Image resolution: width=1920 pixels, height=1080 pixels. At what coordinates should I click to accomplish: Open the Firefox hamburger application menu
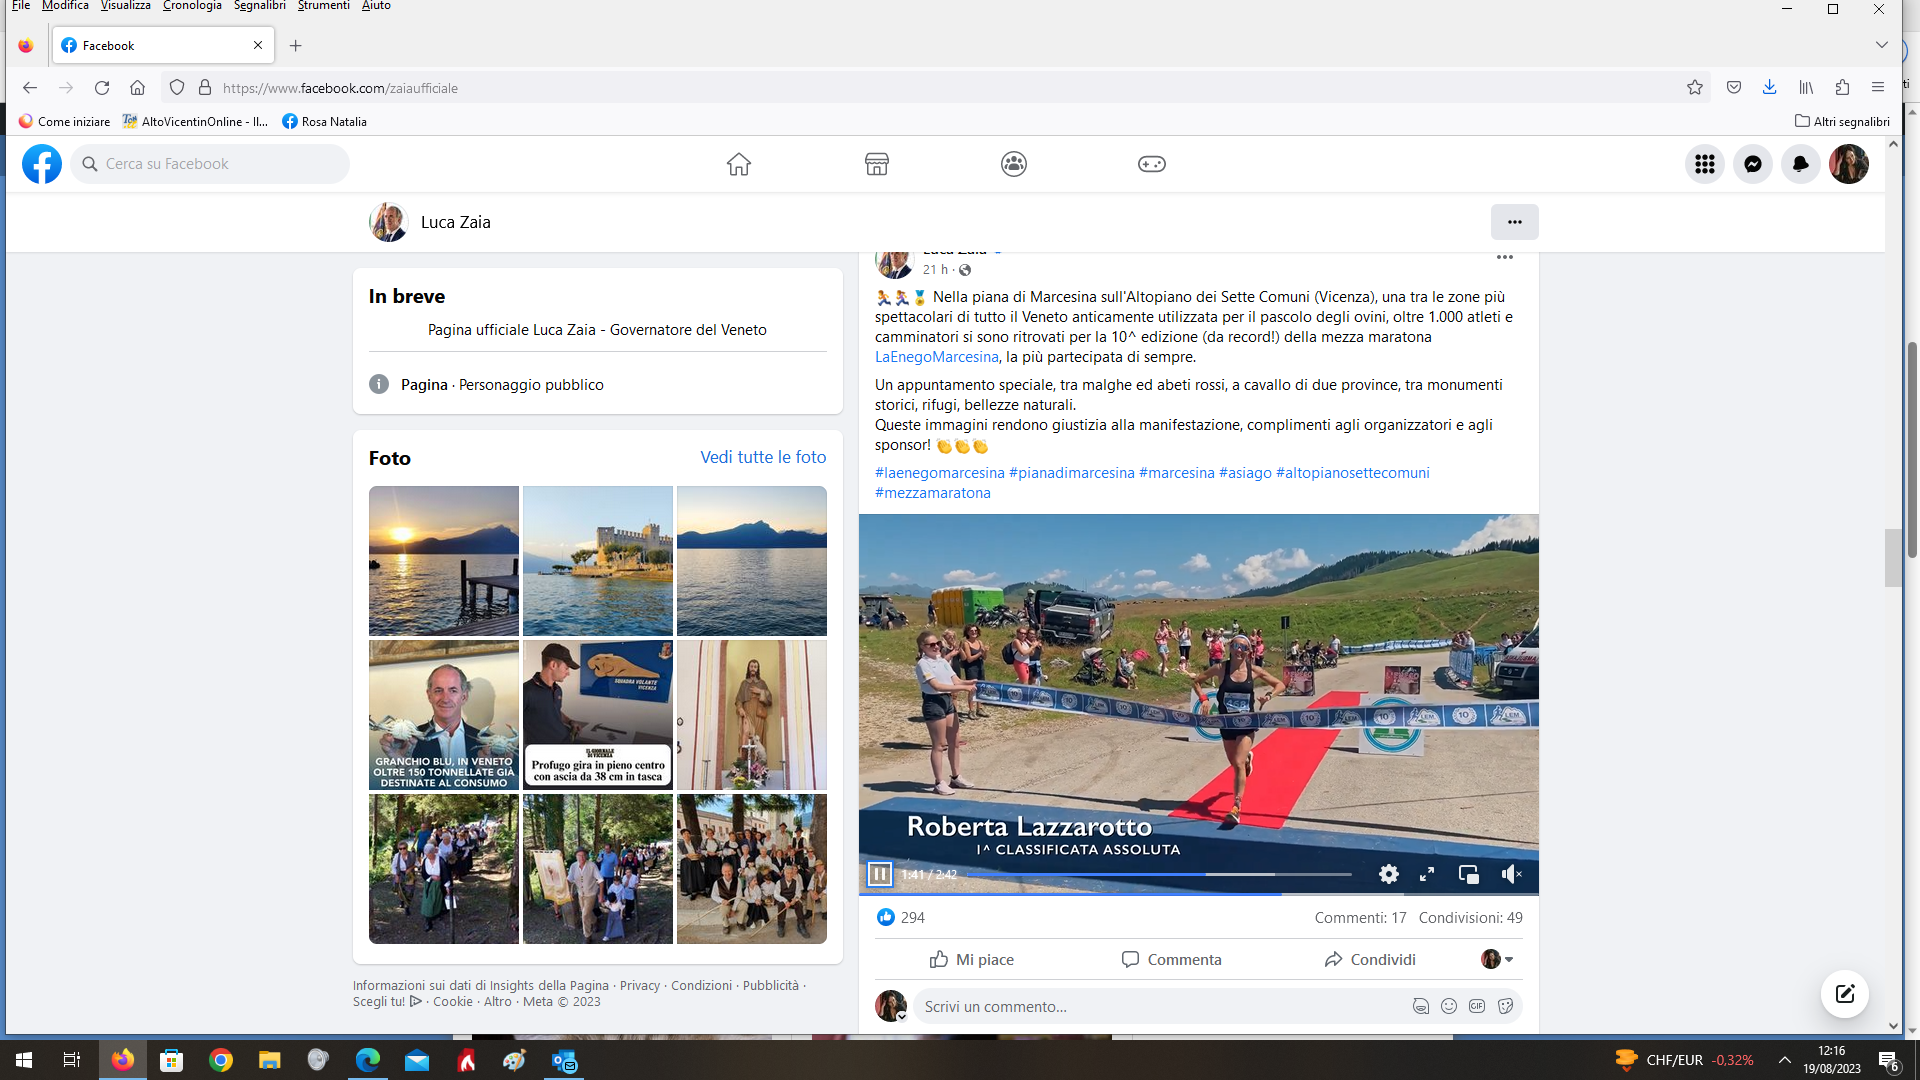(1878, 88)
